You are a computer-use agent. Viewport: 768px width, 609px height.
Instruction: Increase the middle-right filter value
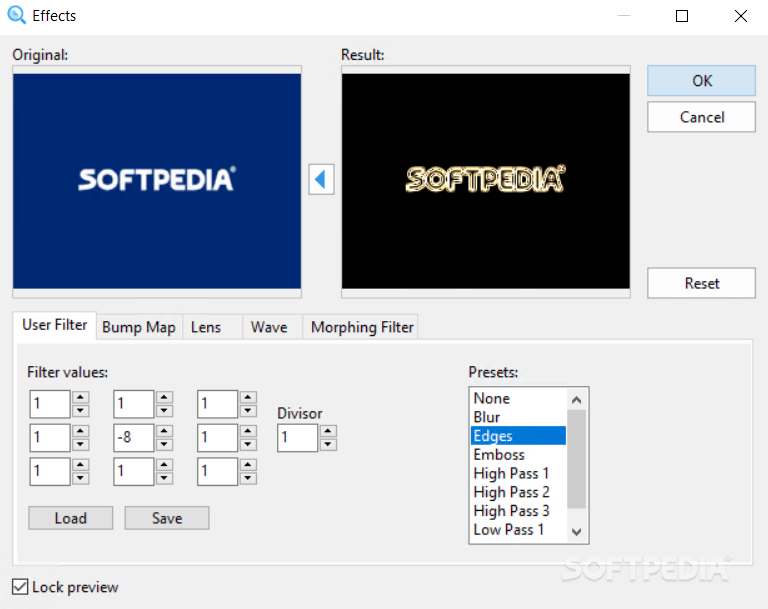(x=248, y=431)
